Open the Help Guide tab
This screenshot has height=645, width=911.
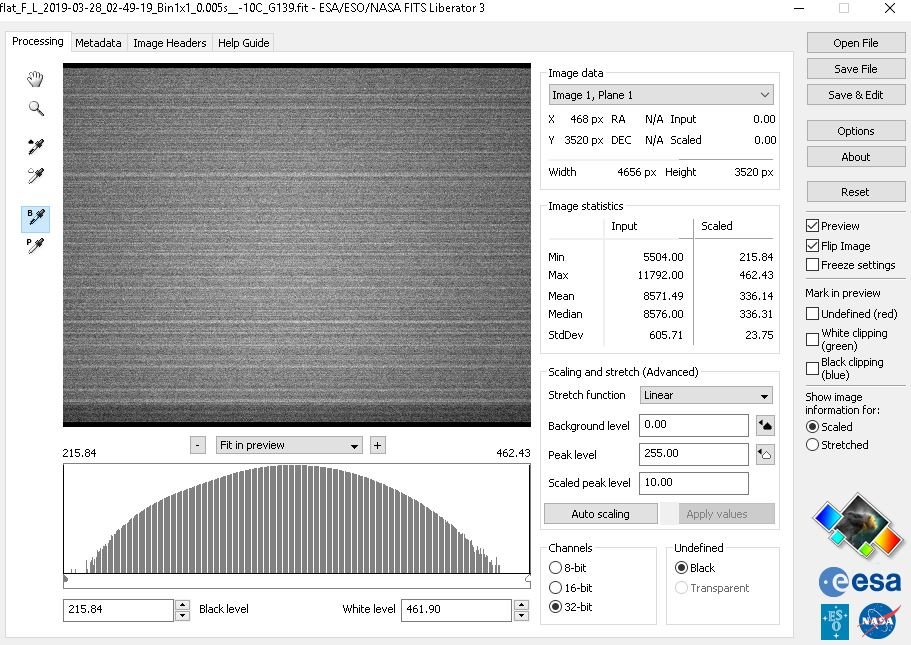tap(243, 43)
